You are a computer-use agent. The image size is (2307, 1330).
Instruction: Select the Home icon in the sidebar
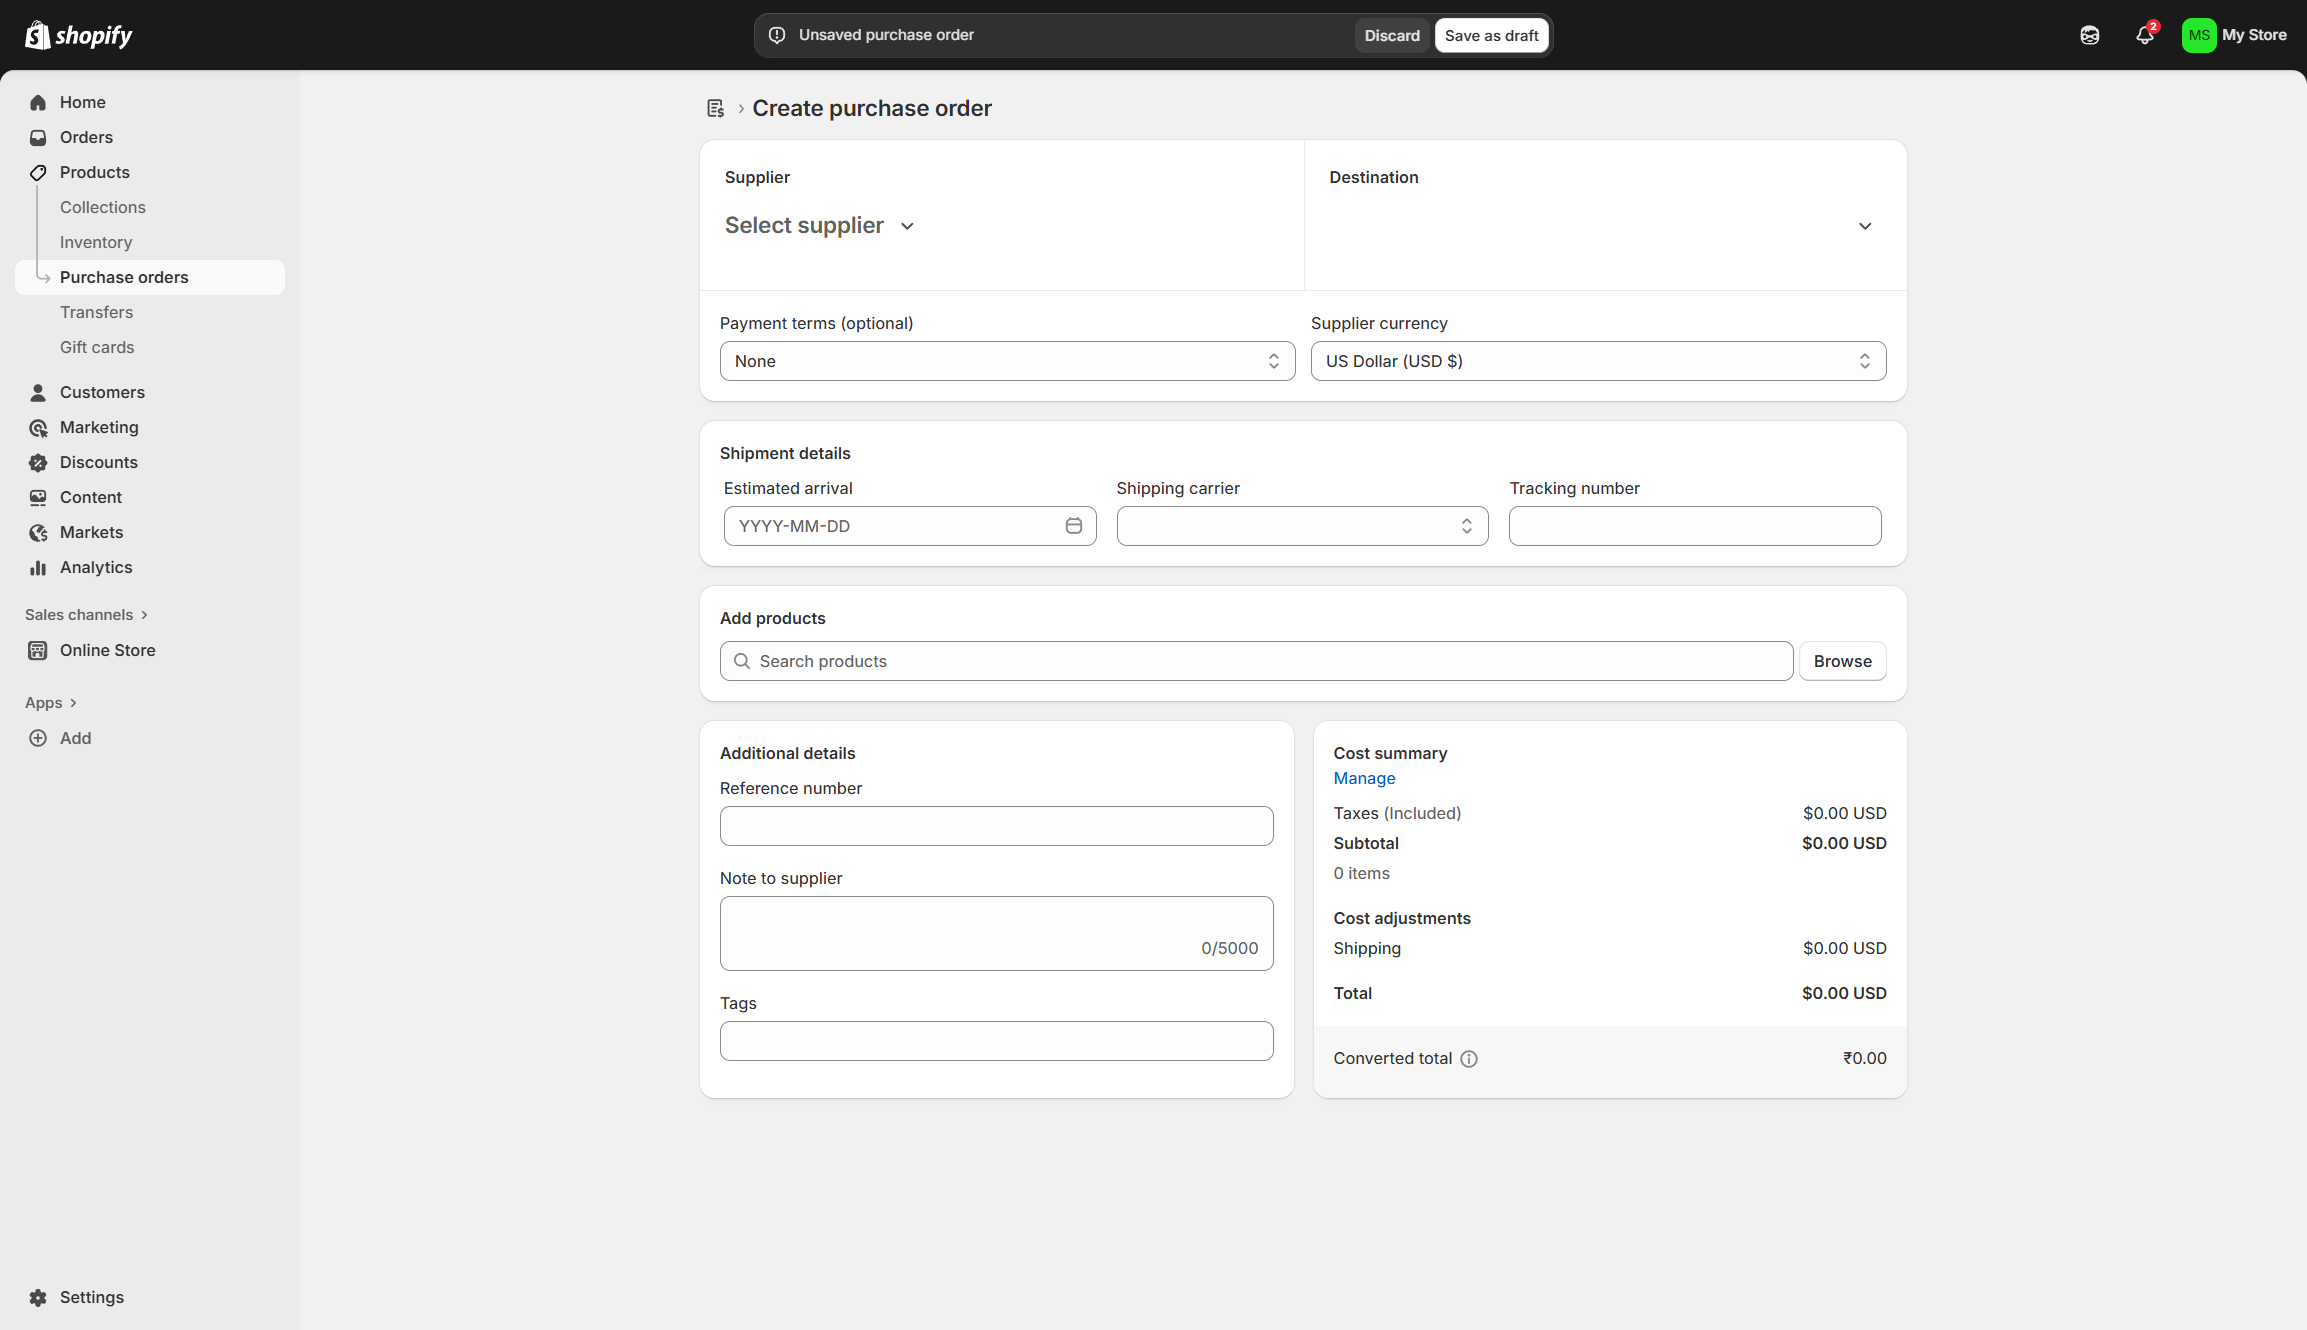click(x=38, y=102)
